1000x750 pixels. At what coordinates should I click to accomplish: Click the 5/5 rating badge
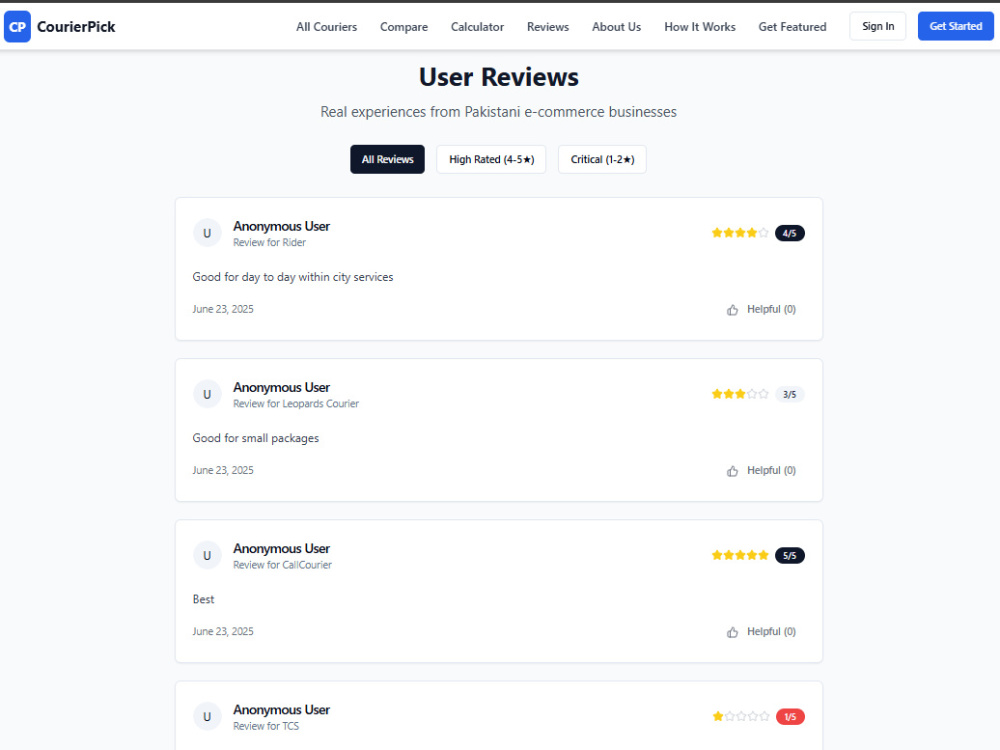790,555
